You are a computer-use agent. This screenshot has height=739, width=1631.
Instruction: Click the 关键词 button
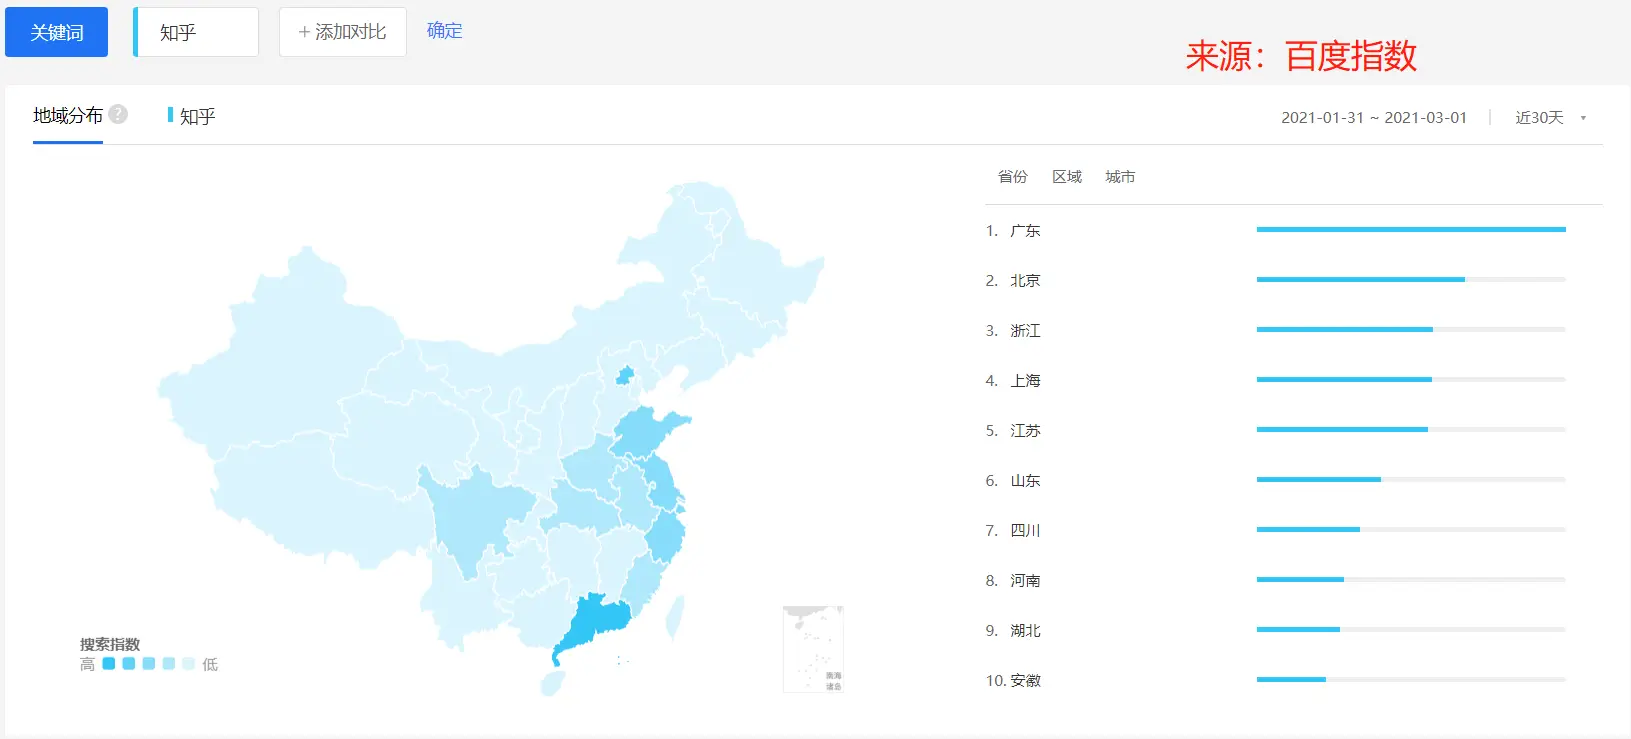56,32
